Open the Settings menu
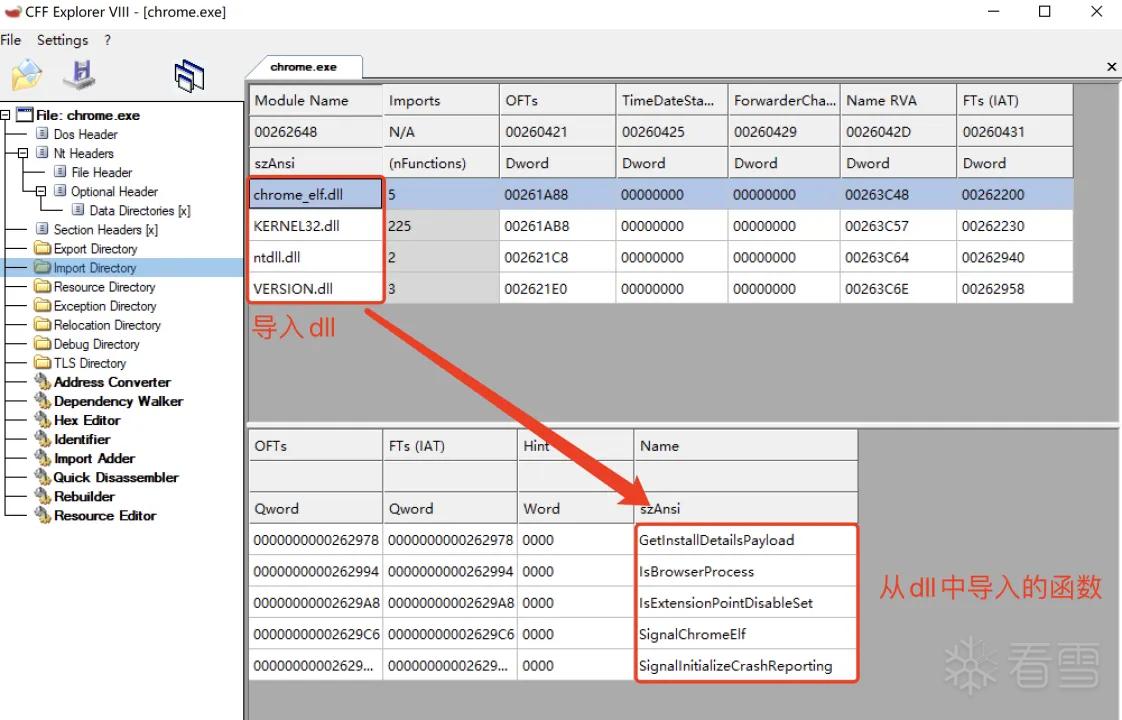1122x720 pixels. point(62,40)
